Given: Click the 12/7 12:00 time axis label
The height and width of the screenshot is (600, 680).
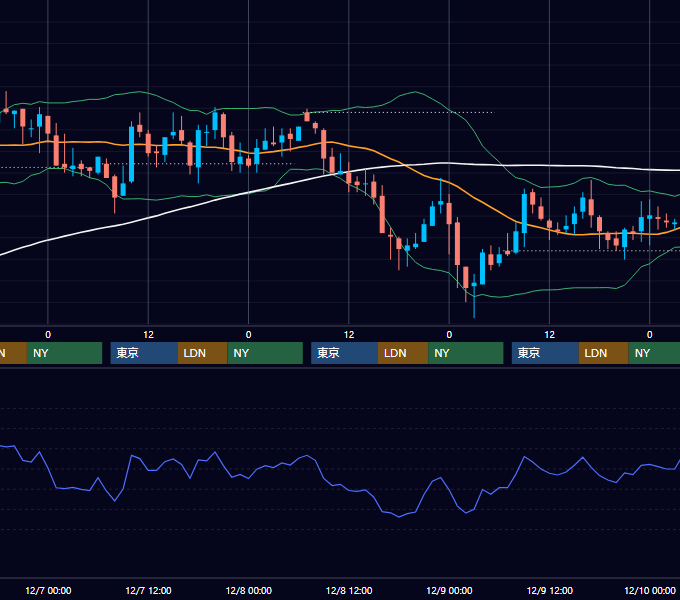Looking at the screenshot, I should [148, 590].
